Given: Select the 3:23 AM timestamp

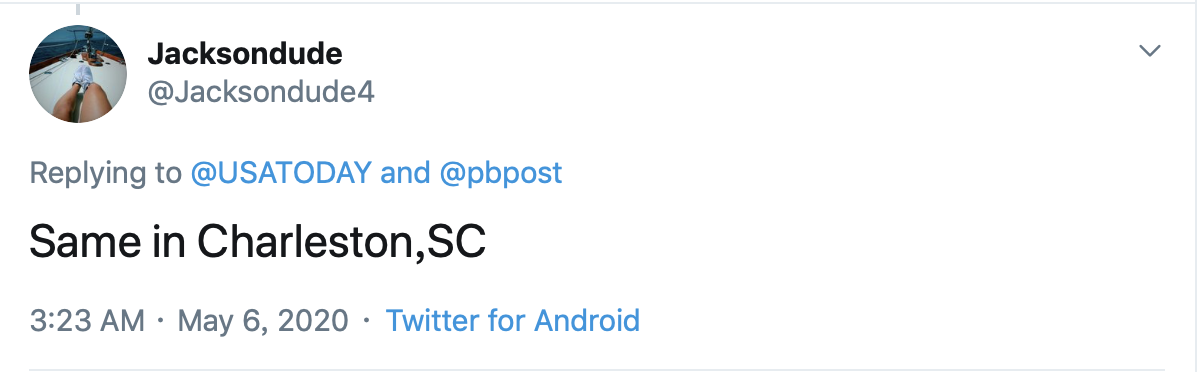Looking at the screenshot, I should click(x=88, y=321).
